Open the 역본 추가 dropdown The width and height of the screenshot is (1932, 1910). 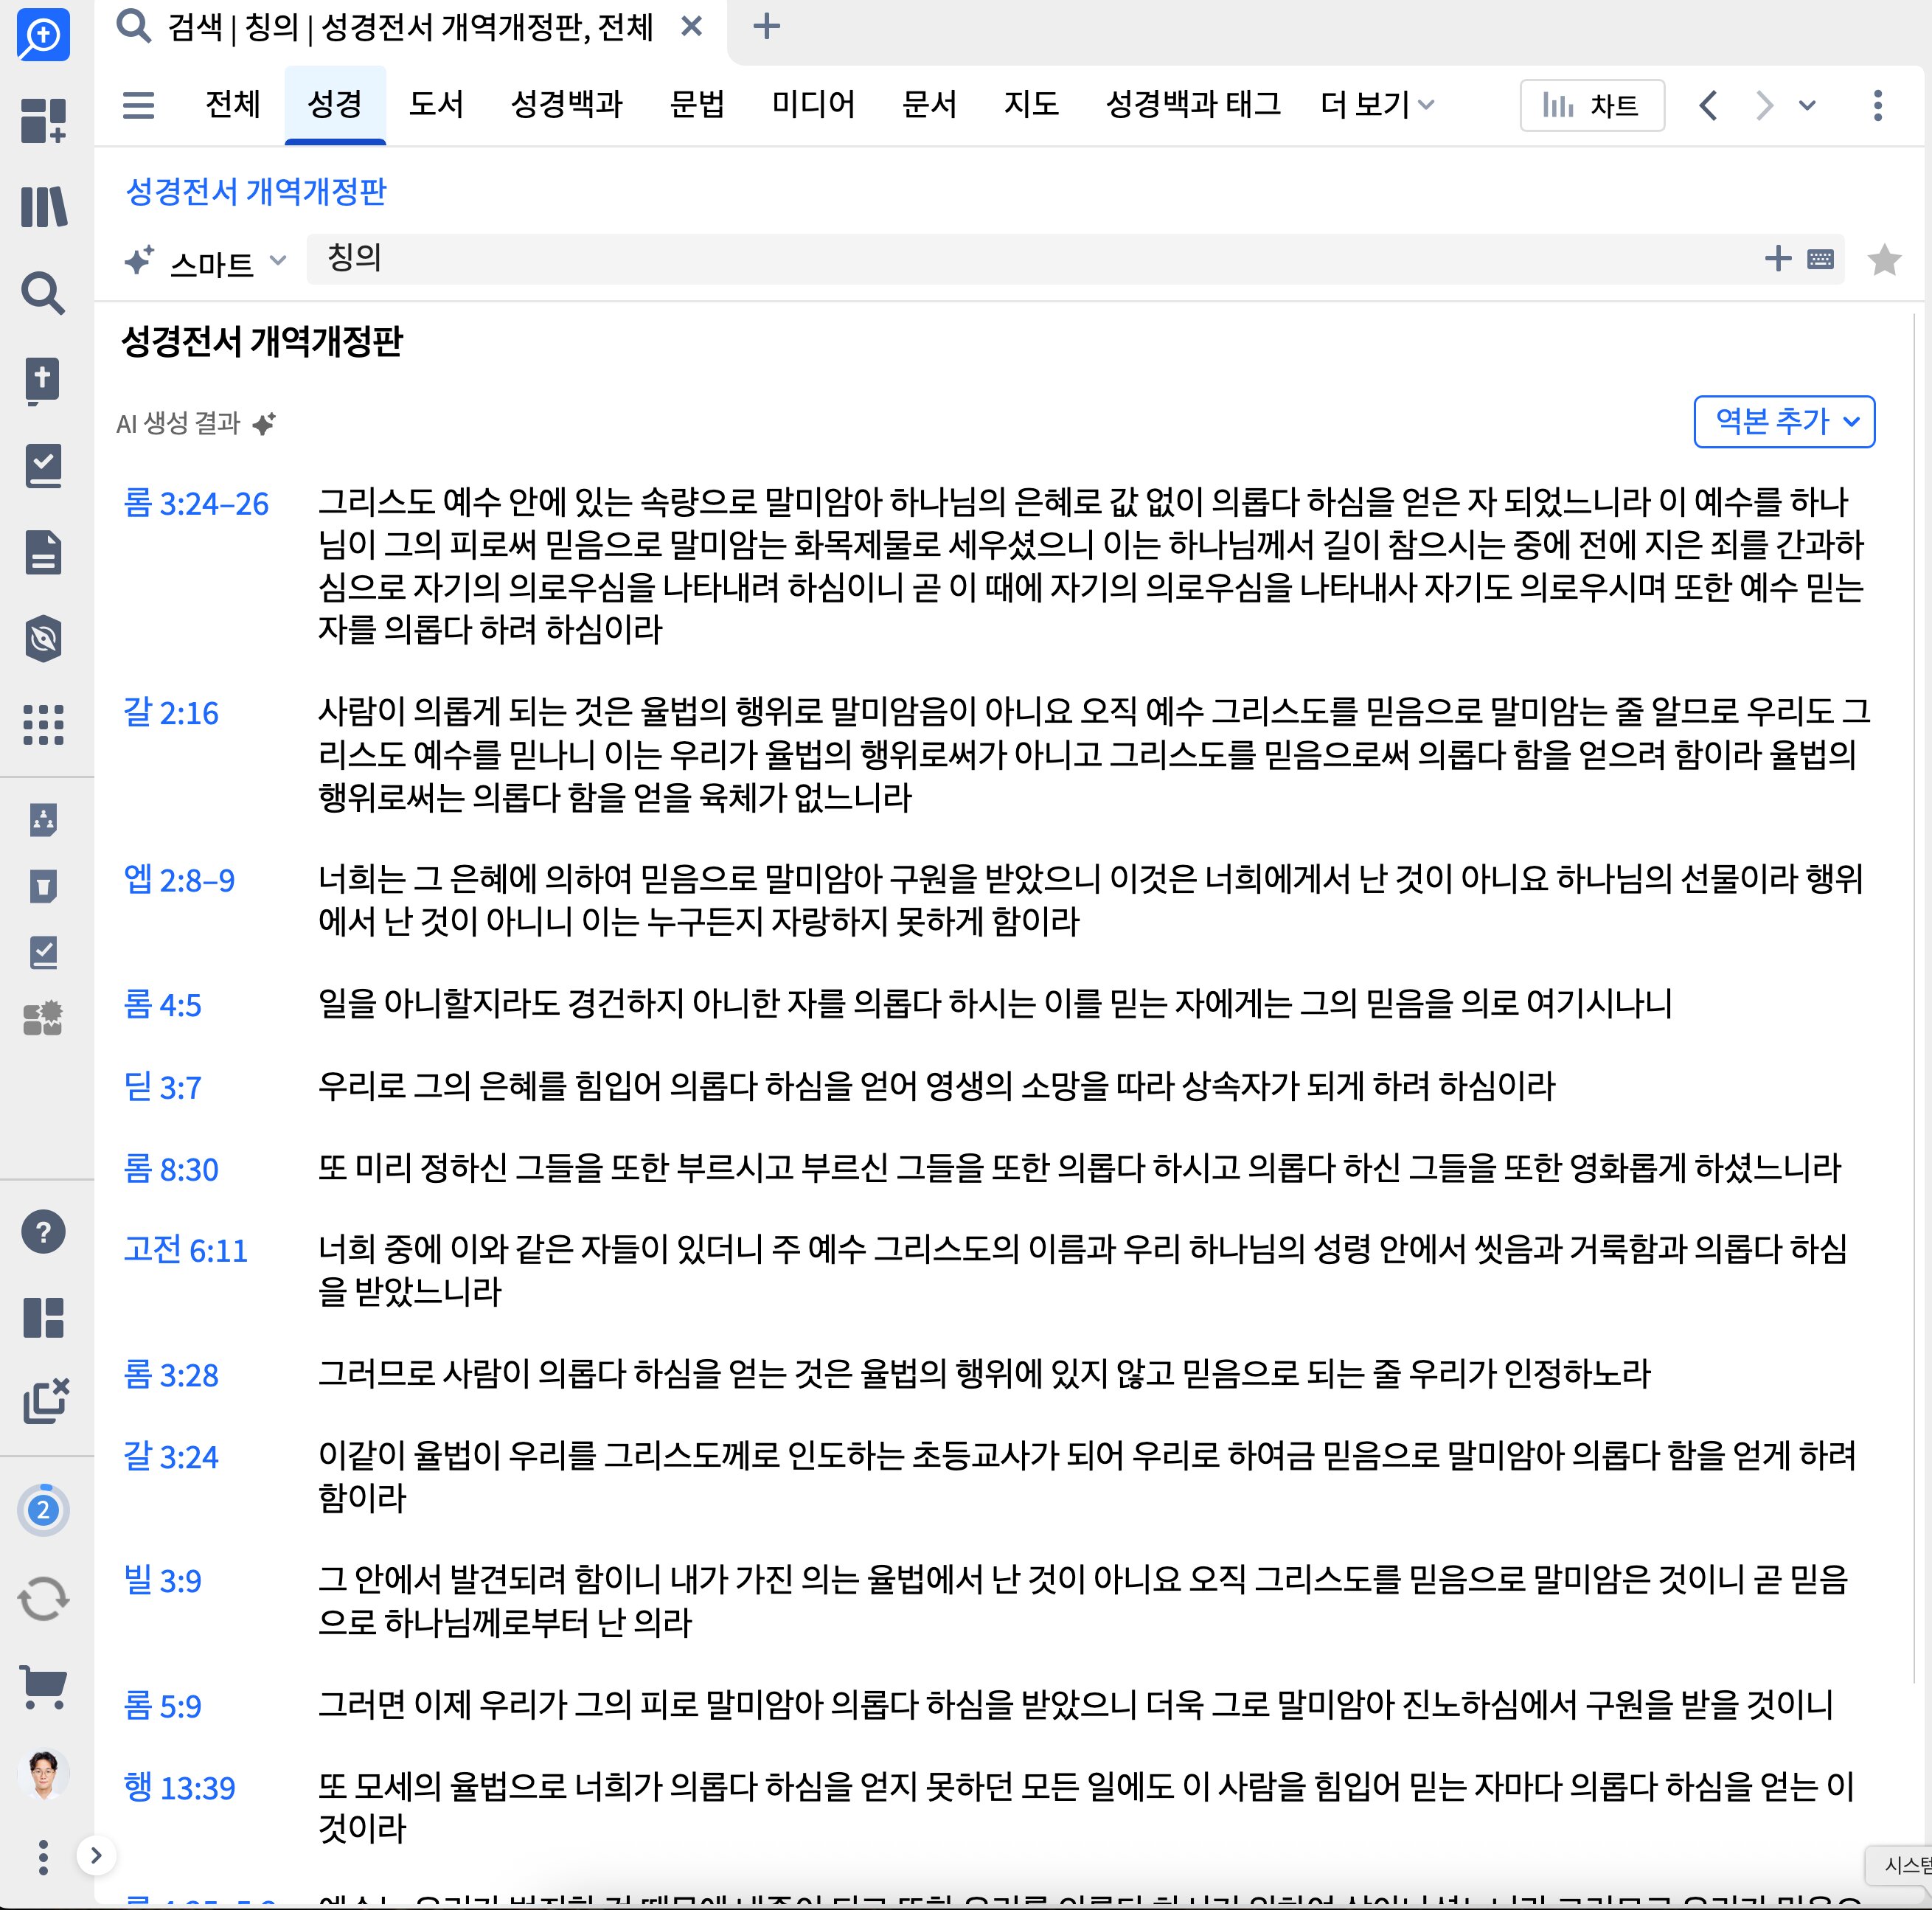[1784, 421]
